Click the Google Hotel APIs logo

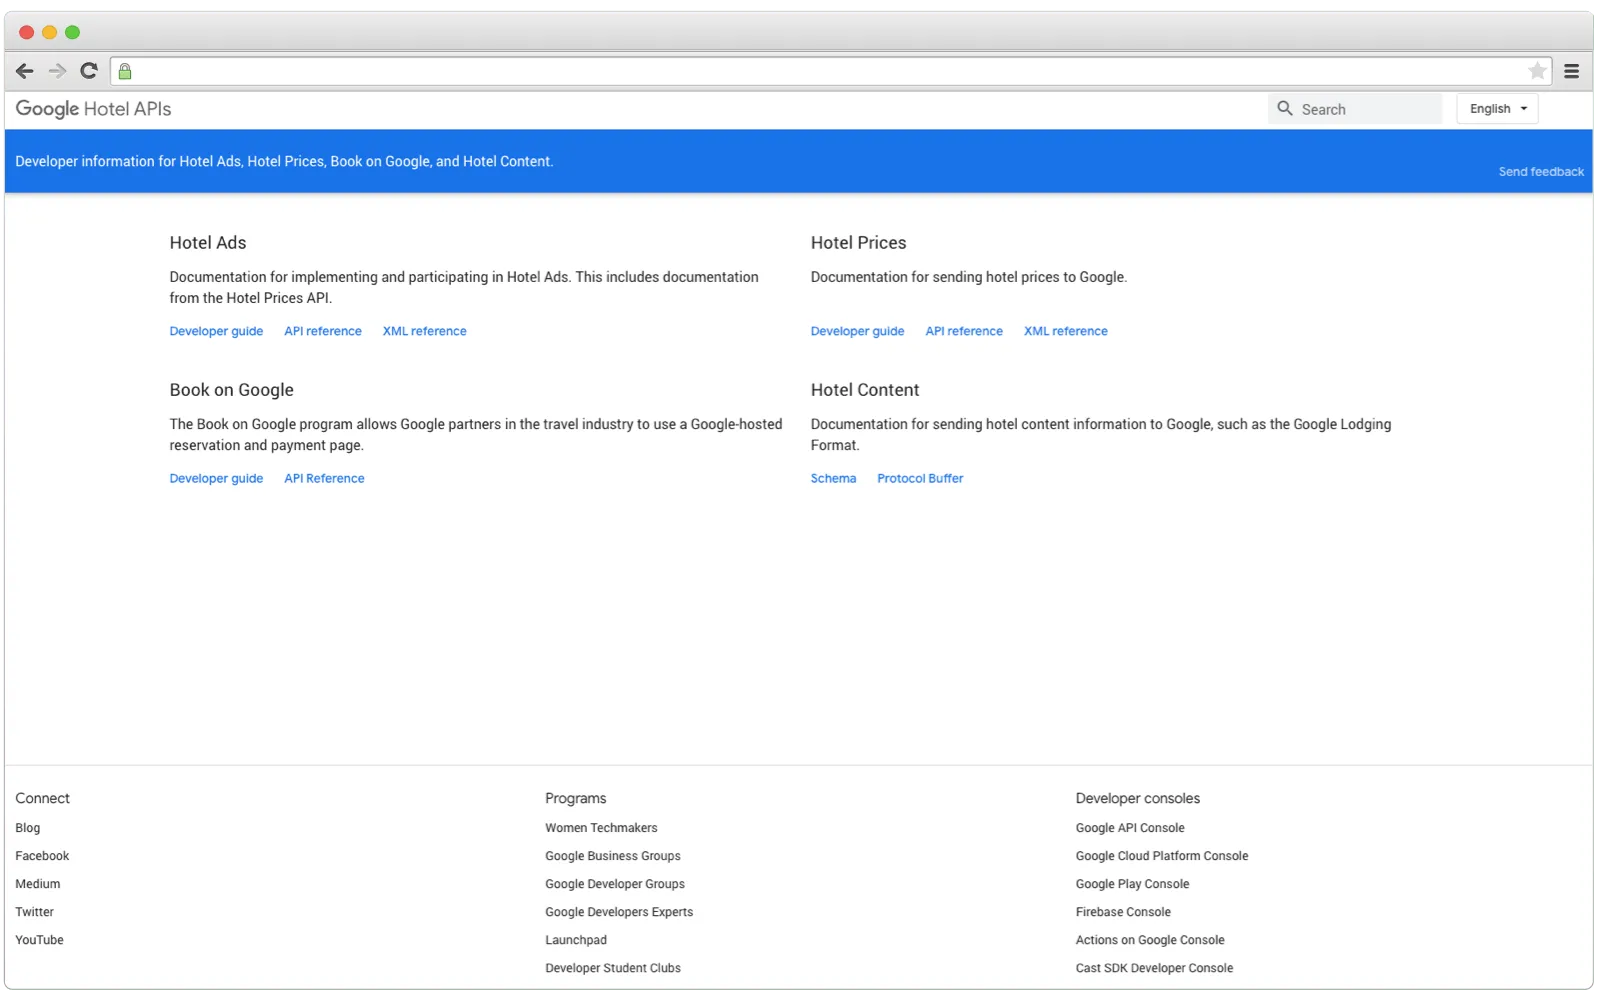coord(93,109)
